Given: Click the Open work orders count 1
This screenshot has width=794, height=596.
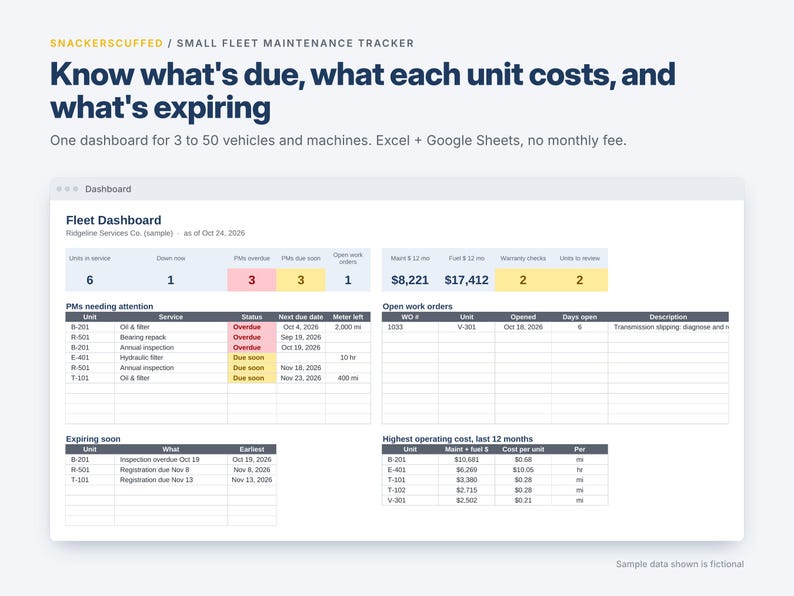Looking at the screenshot, I should [x=348, y=280].
